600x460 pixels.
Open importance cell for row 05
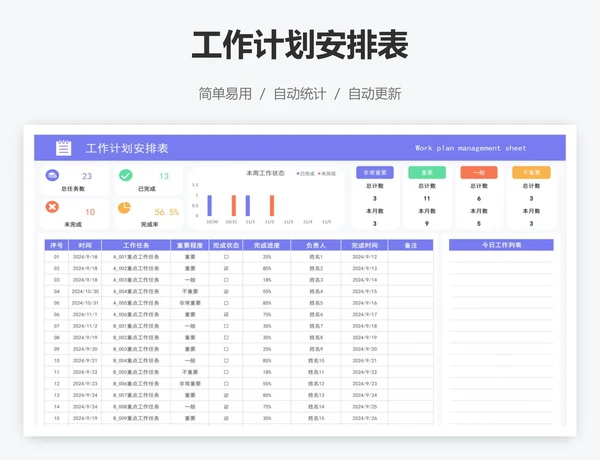(190, 303)
